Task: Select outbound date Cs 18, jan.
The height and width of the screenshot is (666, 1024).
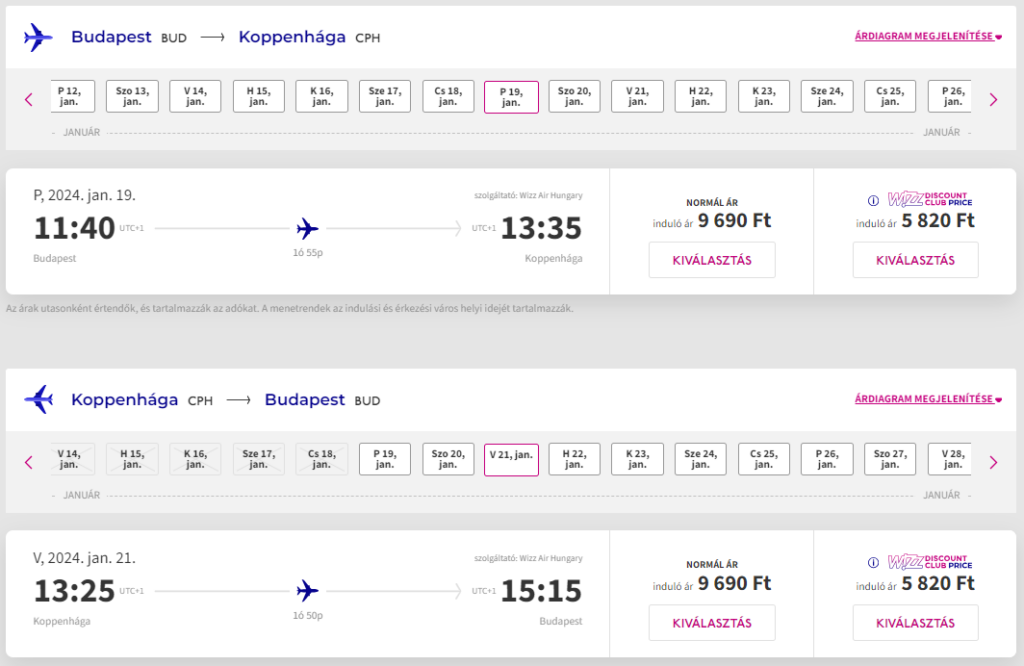Action: coord(448,97)
